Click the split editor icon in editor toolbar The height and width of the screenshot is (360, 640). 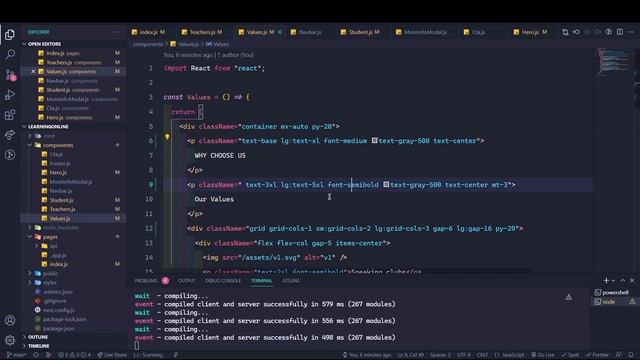click(x=620, y=32)
